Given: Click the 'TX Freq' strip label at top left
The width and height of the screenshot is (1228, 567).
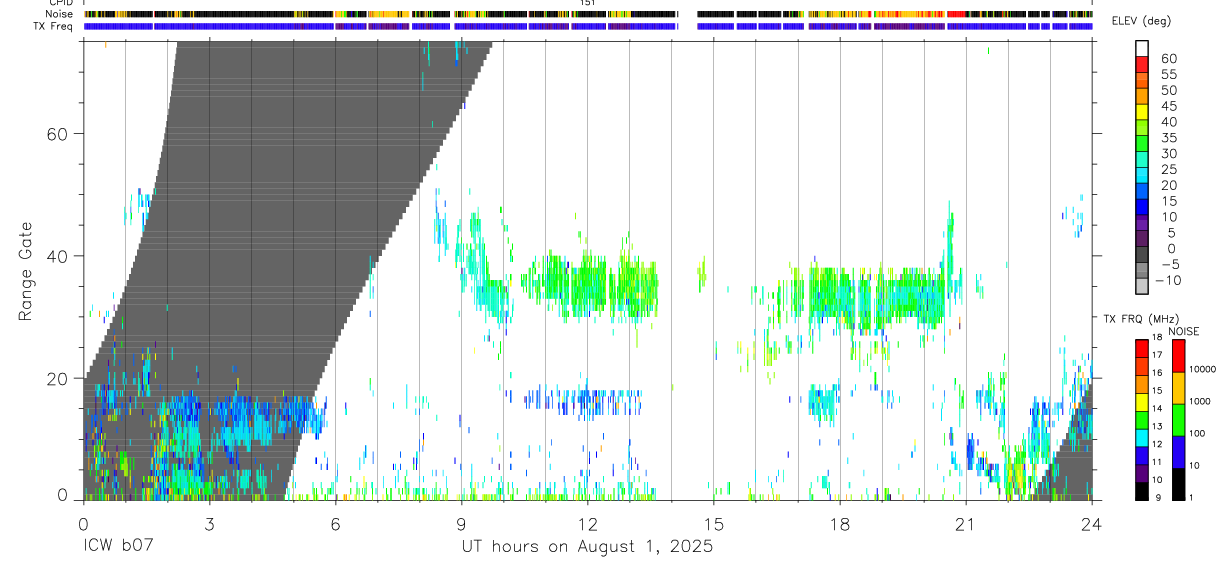Looking at the screenshot, I should pyautogui.click(x=53, y=26).
